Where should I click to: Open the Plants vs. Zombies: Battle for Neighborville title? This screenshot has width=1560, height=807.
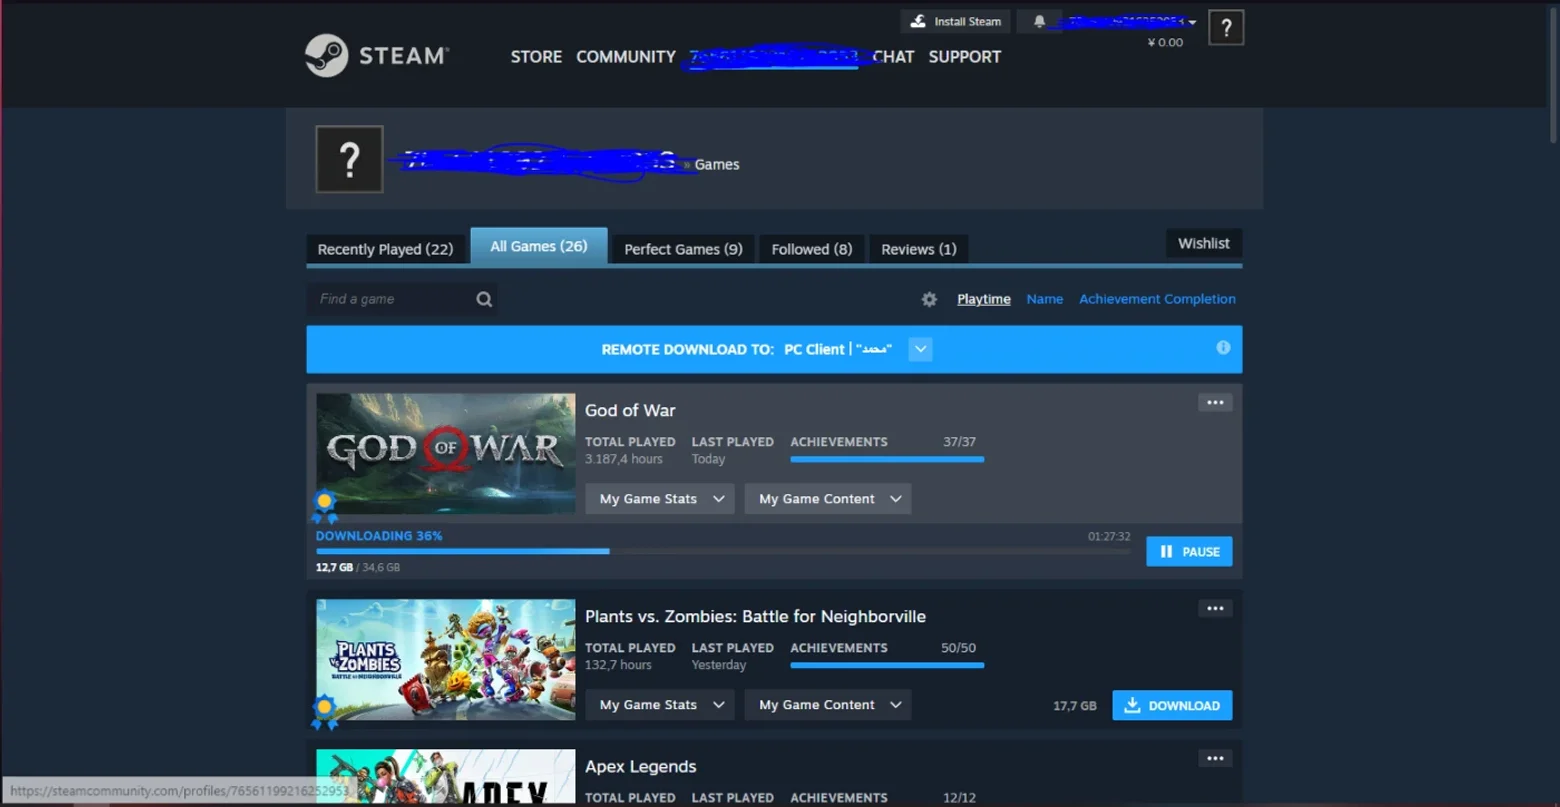755,616
